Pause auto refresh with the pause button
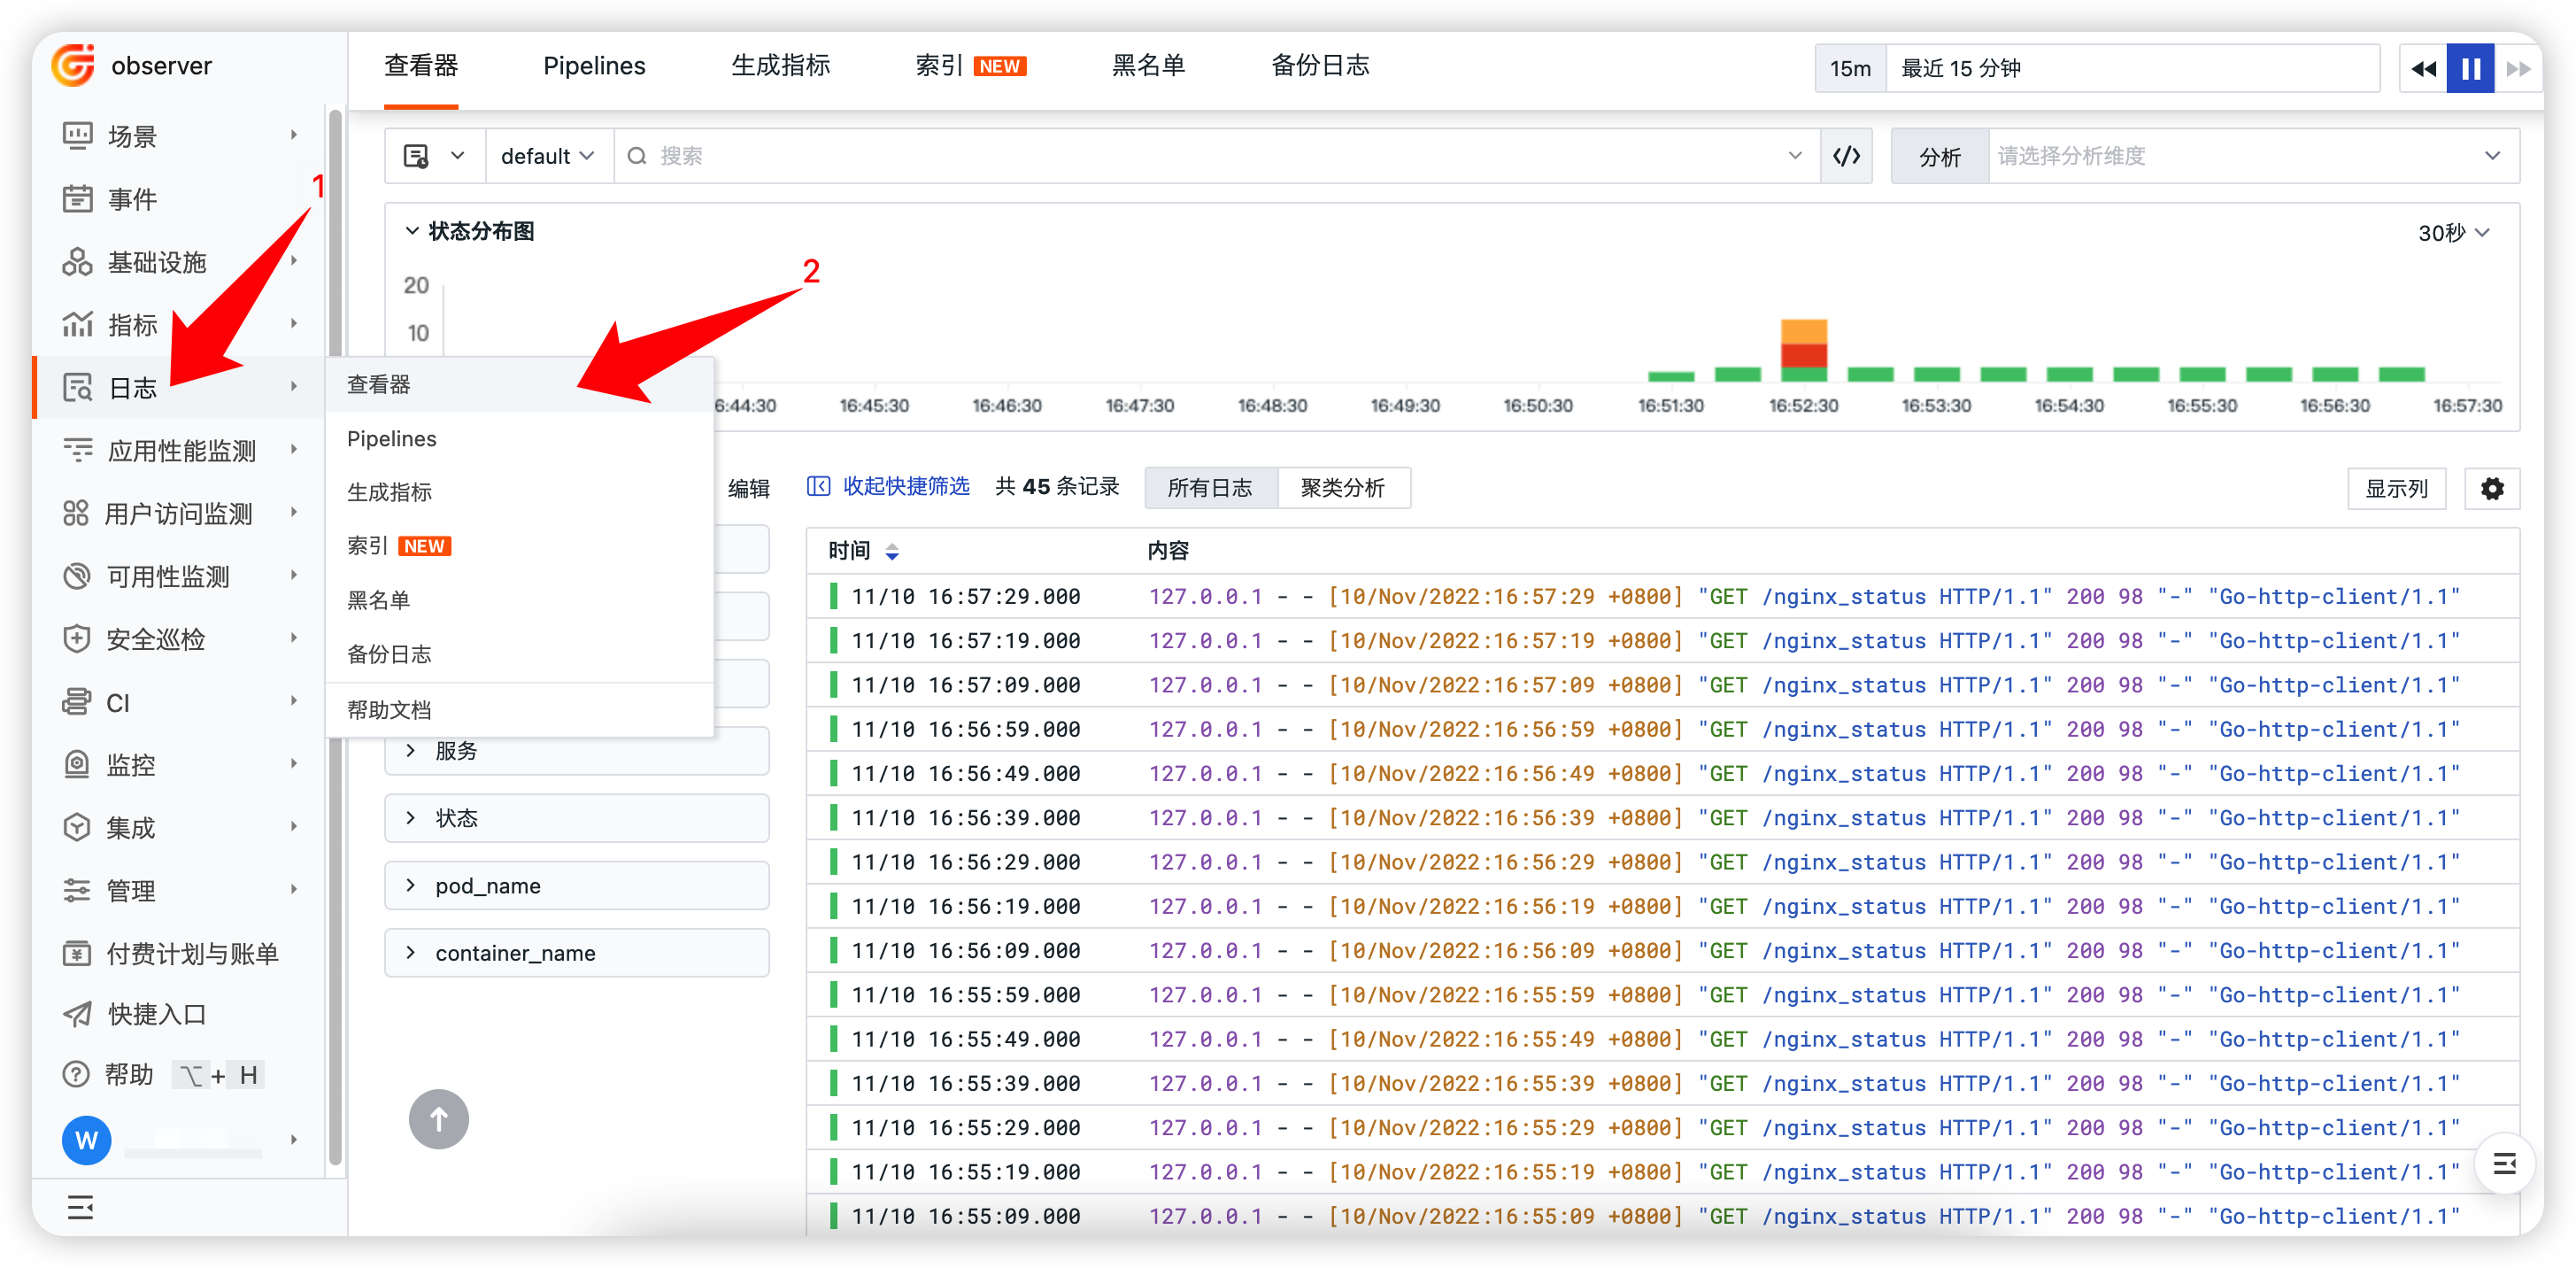The image size is (2576, 1268). 2470,67
